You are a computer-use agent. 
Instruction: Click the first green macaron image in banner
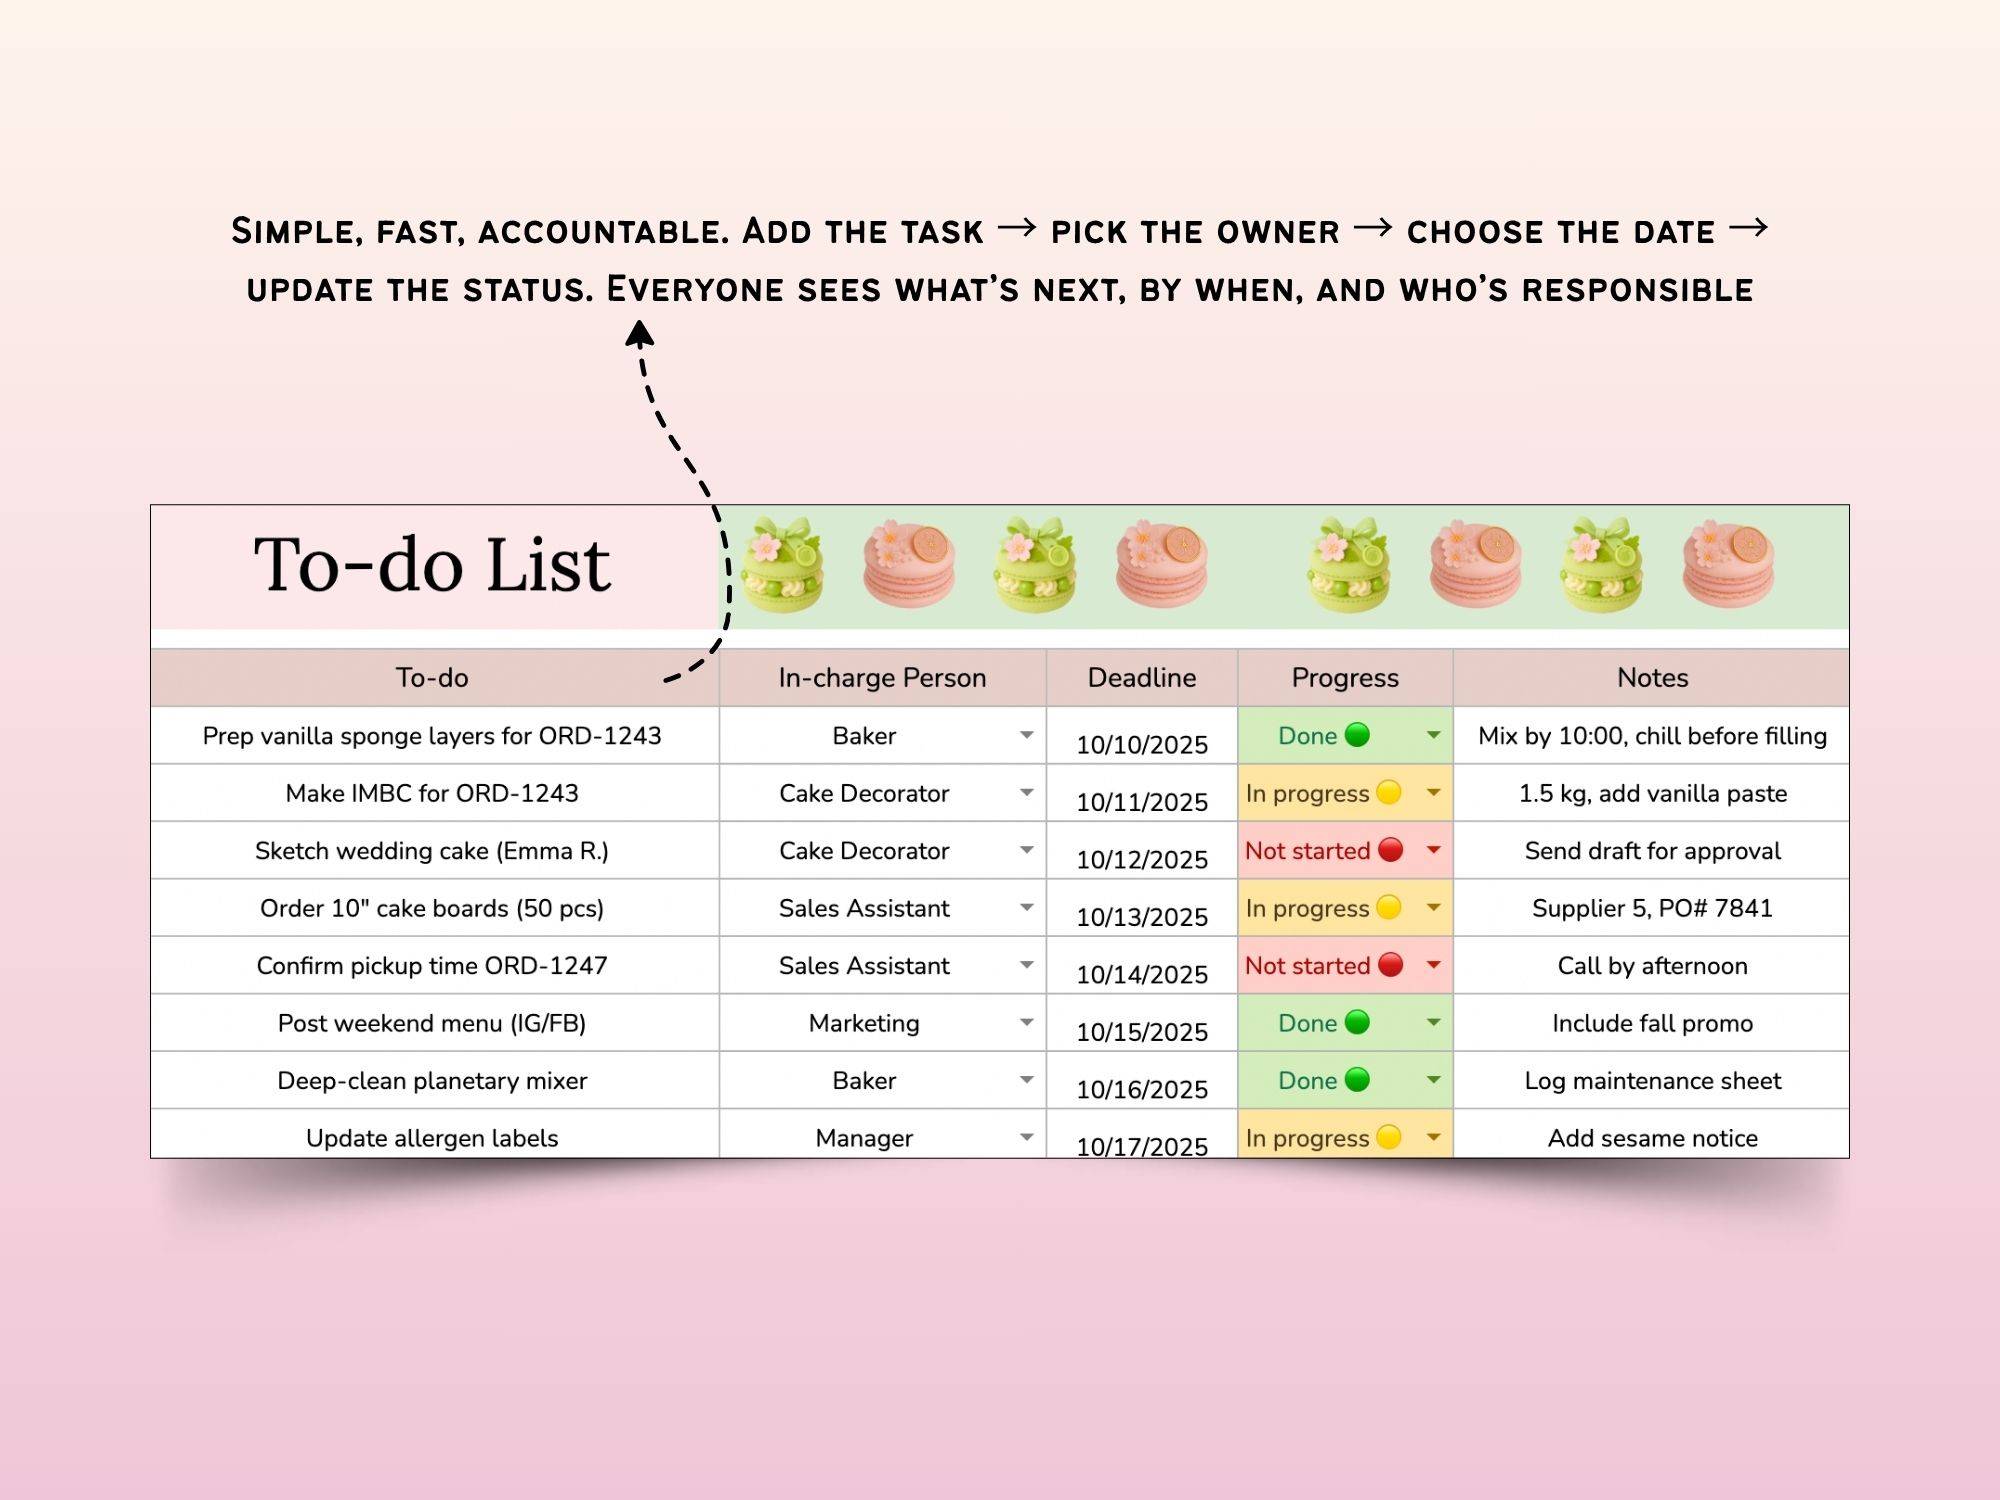783,565
